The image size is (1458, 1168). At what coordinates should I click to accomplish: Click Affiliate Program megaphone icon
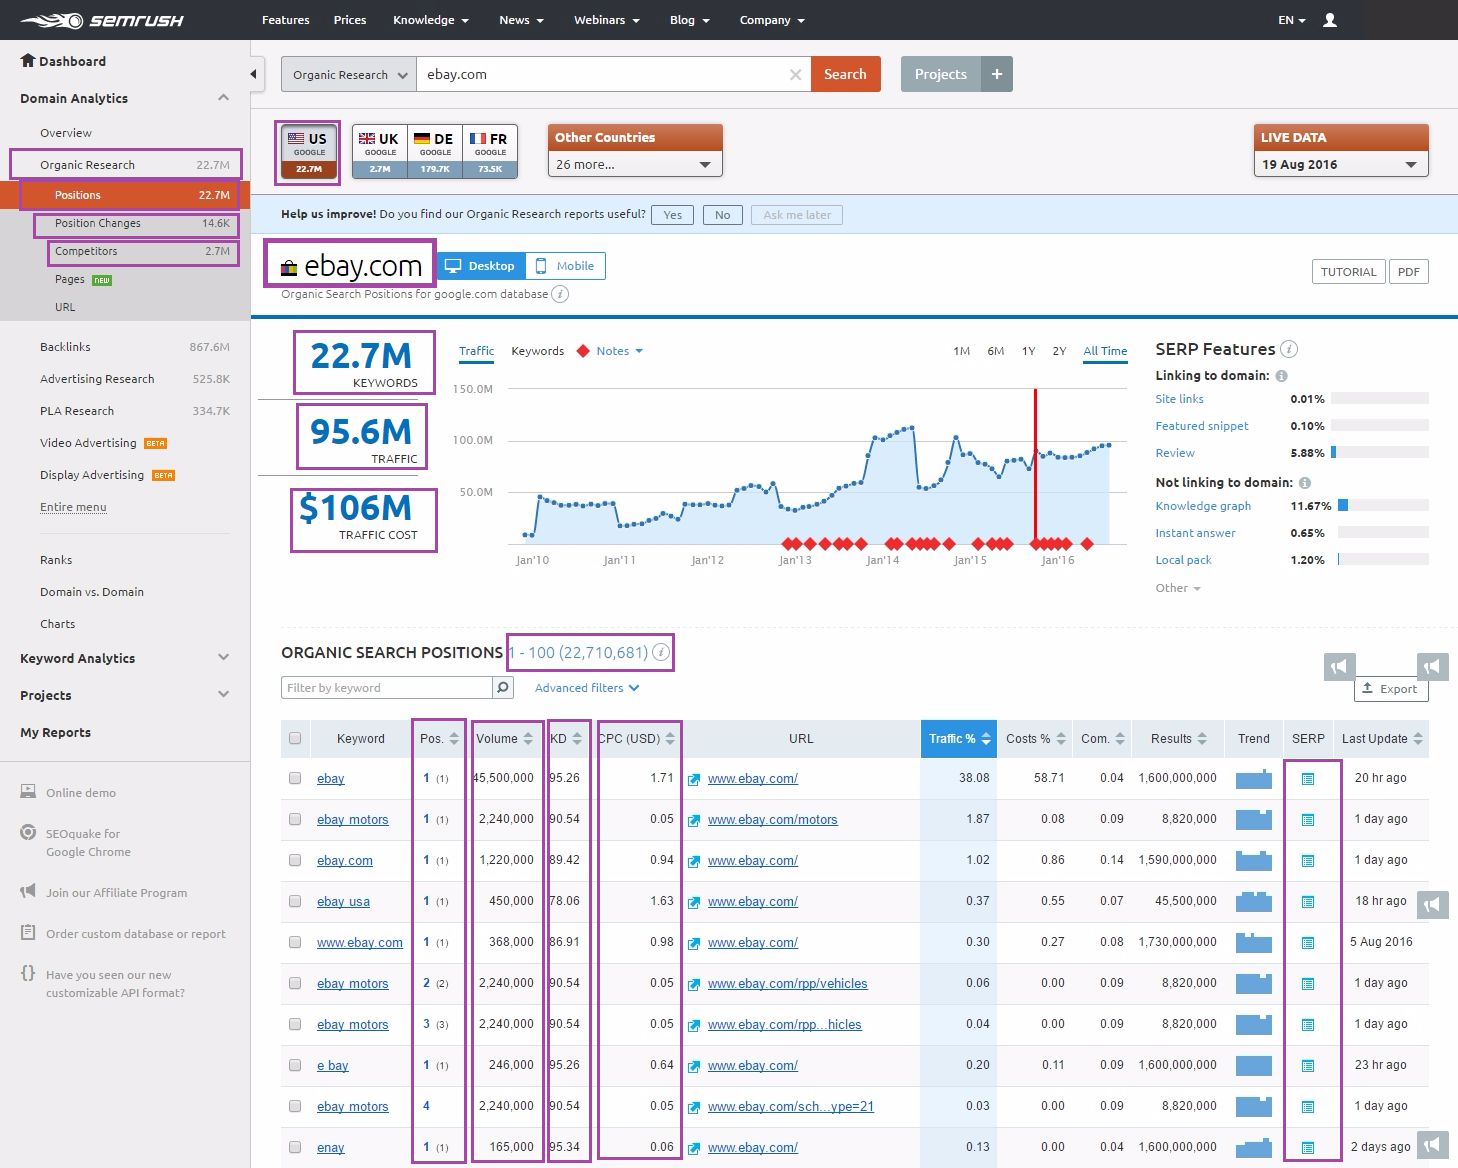pyautogui.click(x=28, y=891)
